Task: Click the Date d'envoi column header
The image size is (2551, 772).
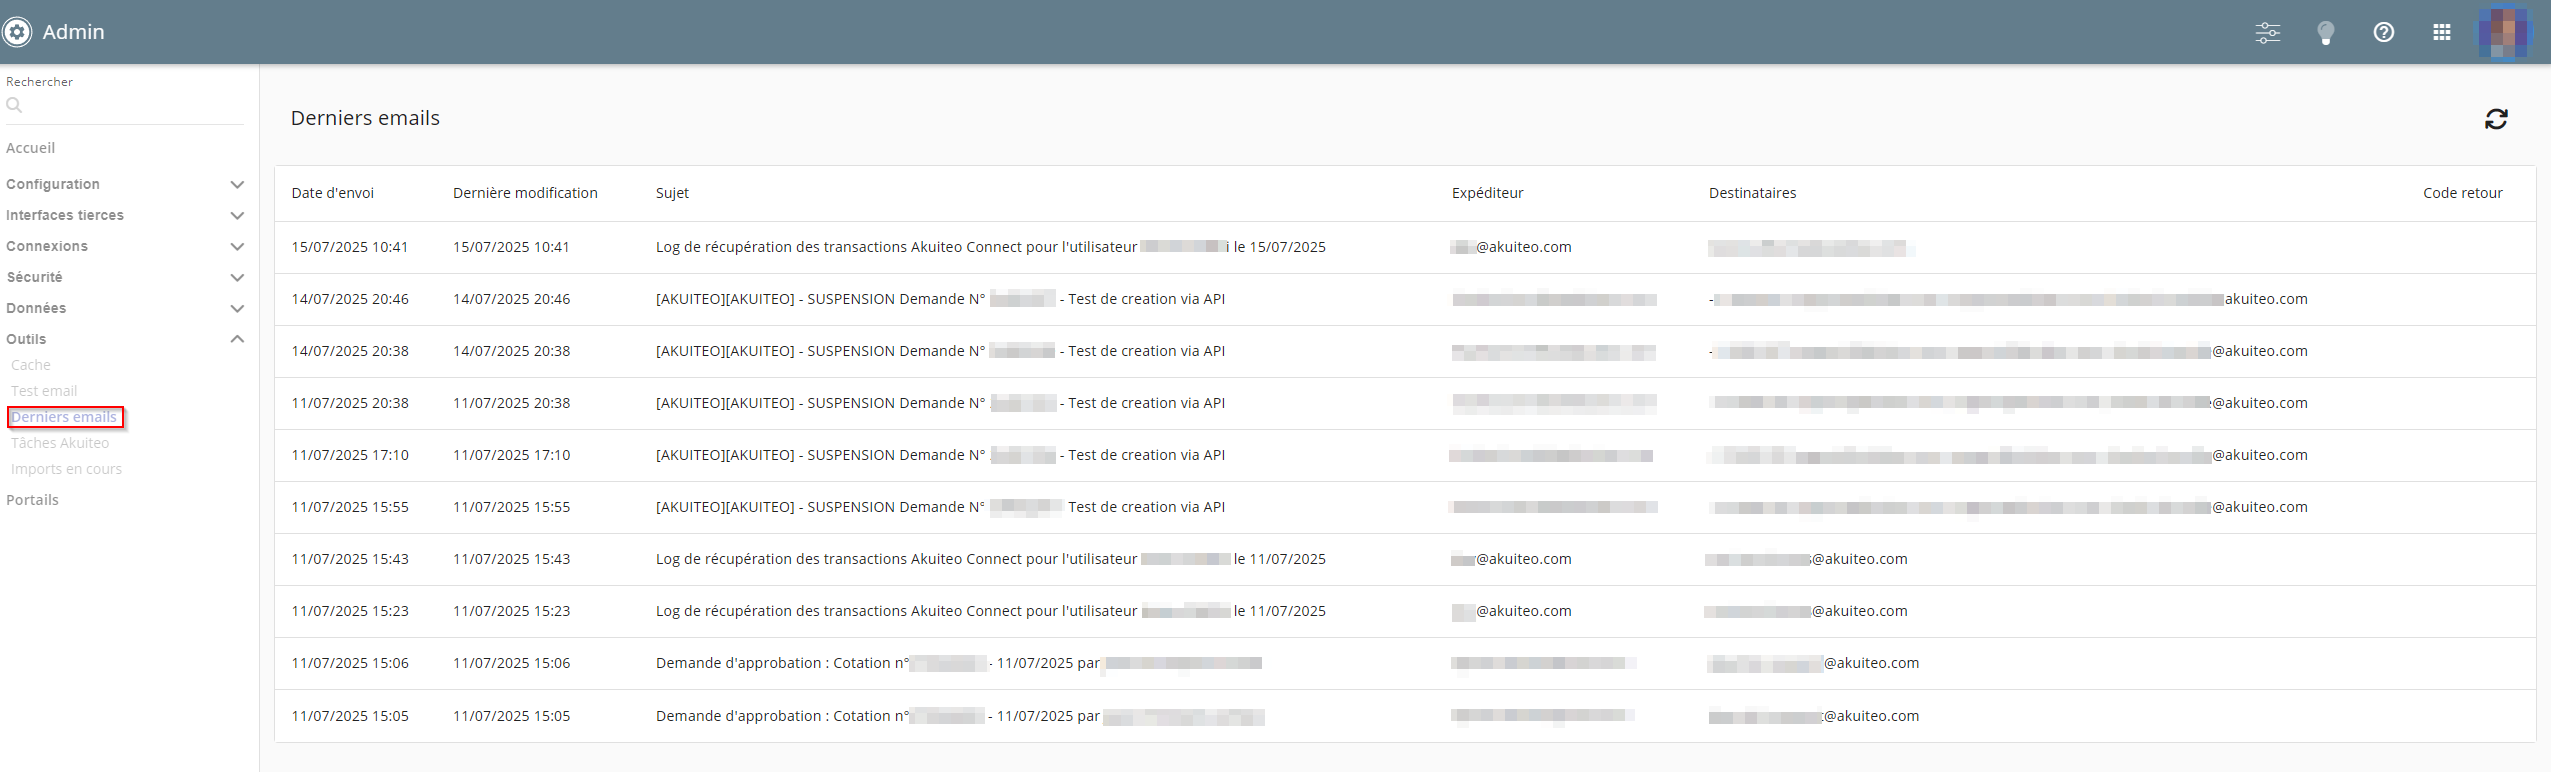Action: [x=333, y=193]
